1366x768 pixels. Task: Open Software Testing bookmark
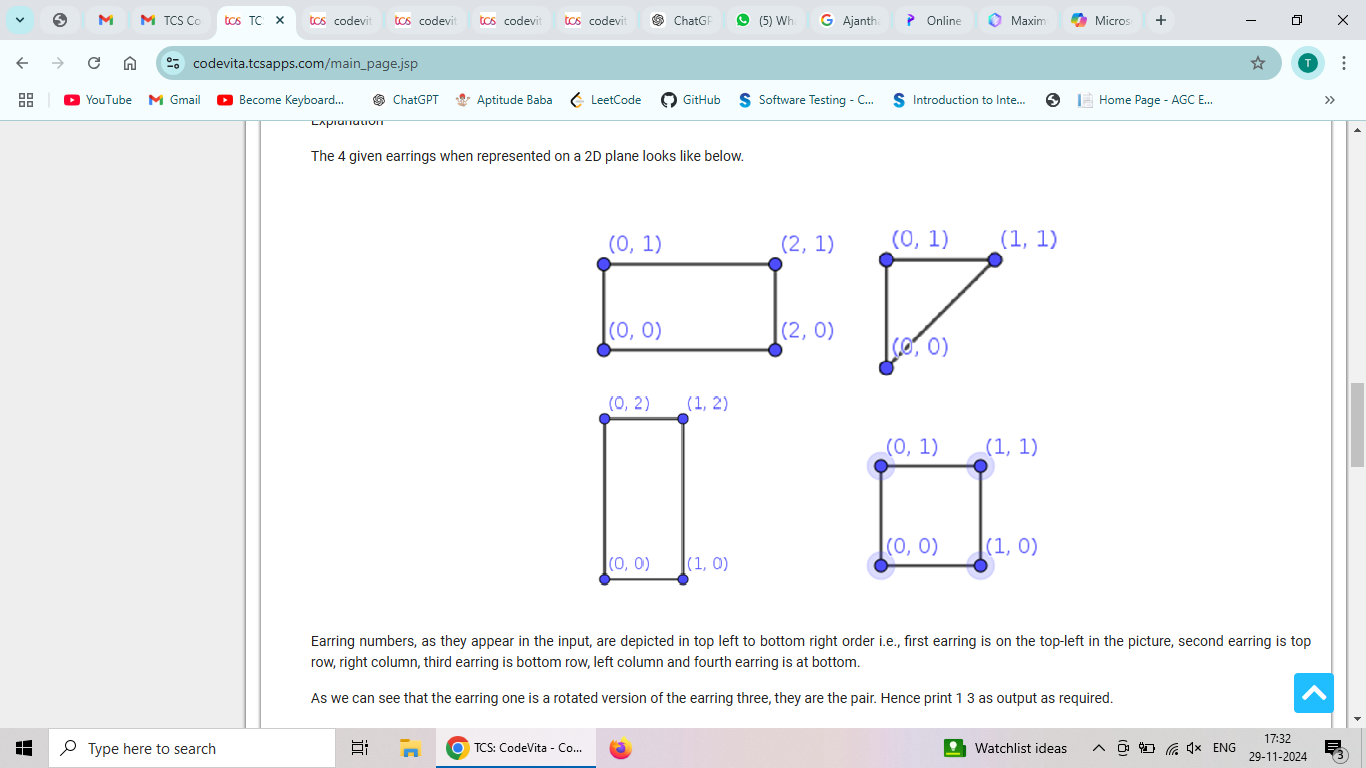[x=806, y=100]
